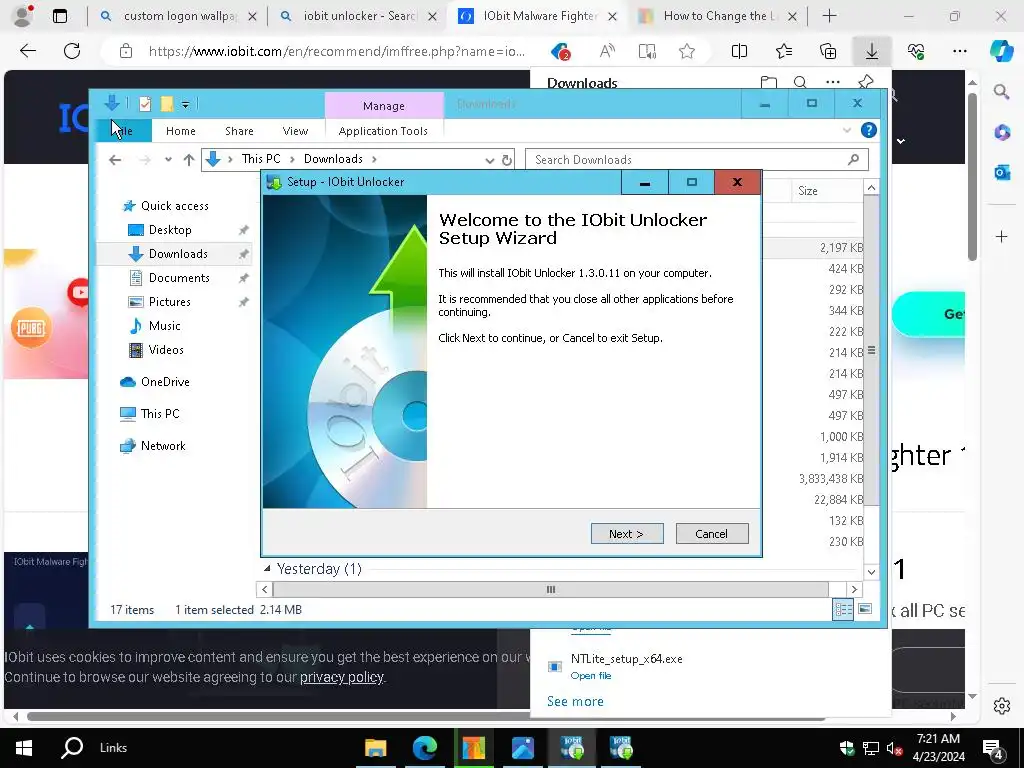The height and width of the screenshot is (768, 1024).
Task: Click the Size column header
Action: (827, 191)
